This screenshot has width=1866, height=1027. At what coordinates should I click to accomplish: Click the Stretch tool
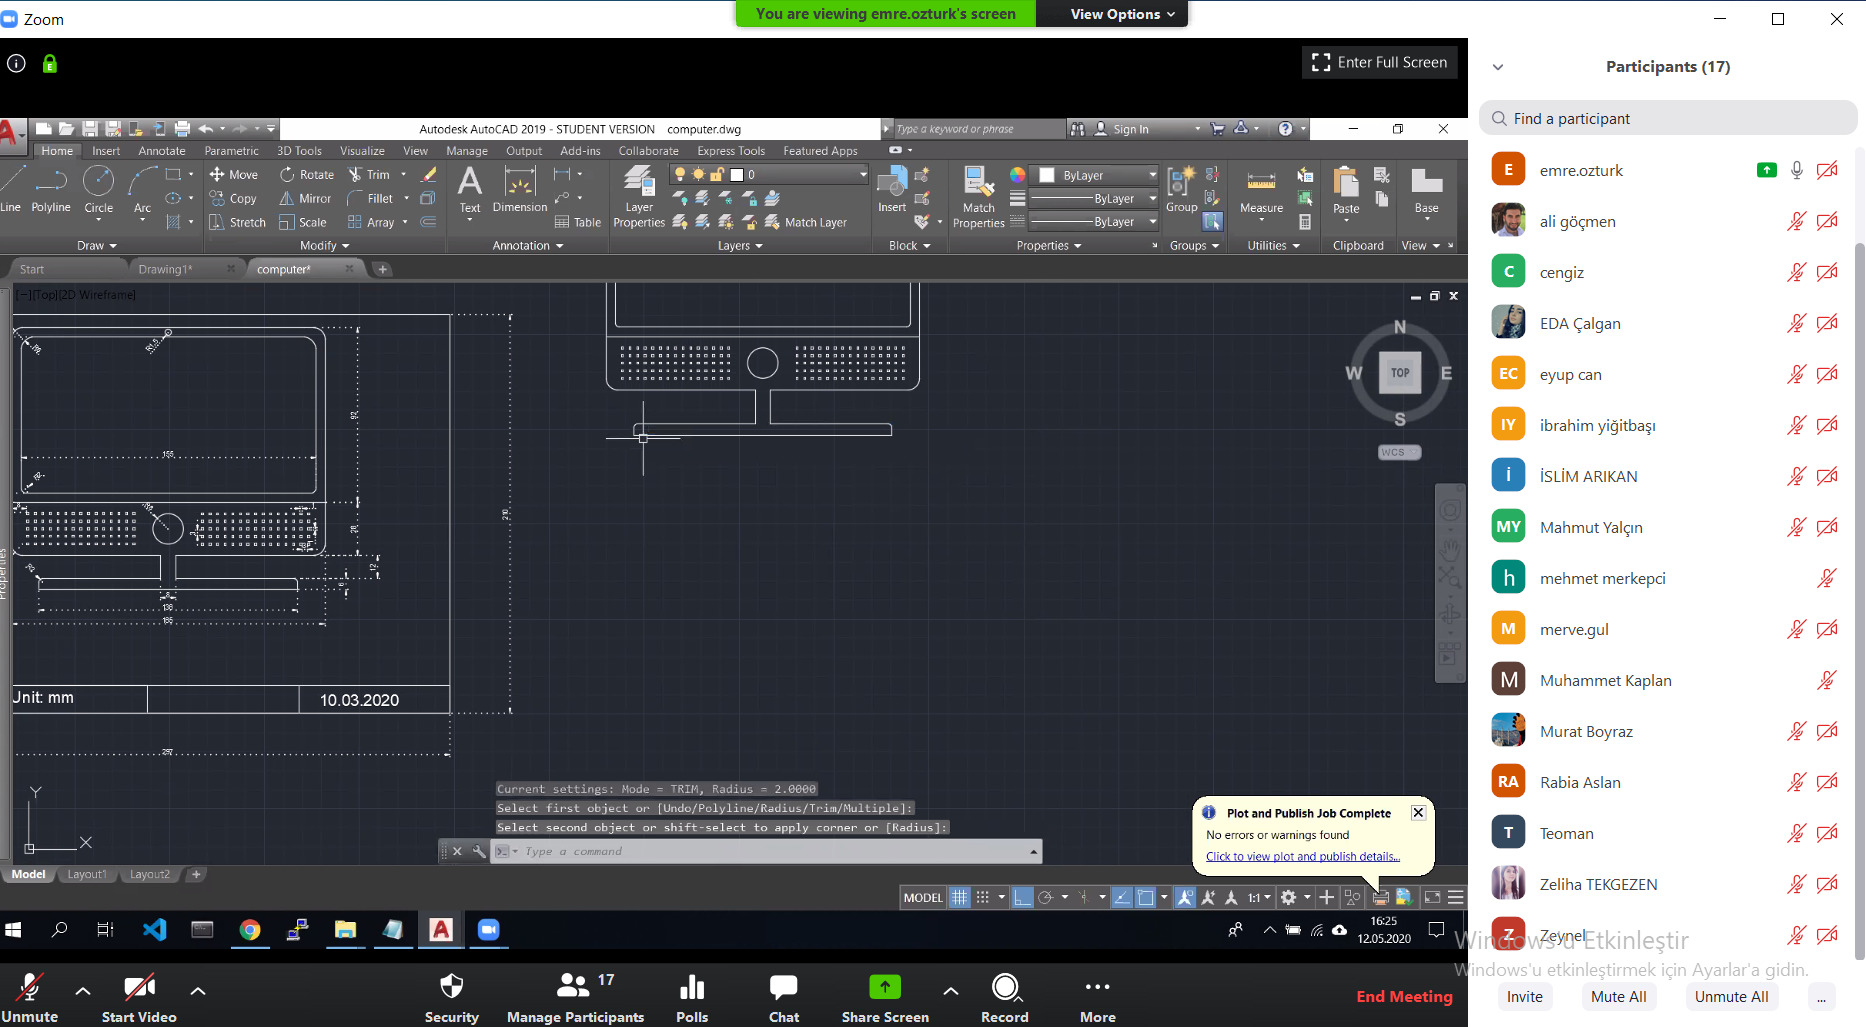click(x=237, y=222)
